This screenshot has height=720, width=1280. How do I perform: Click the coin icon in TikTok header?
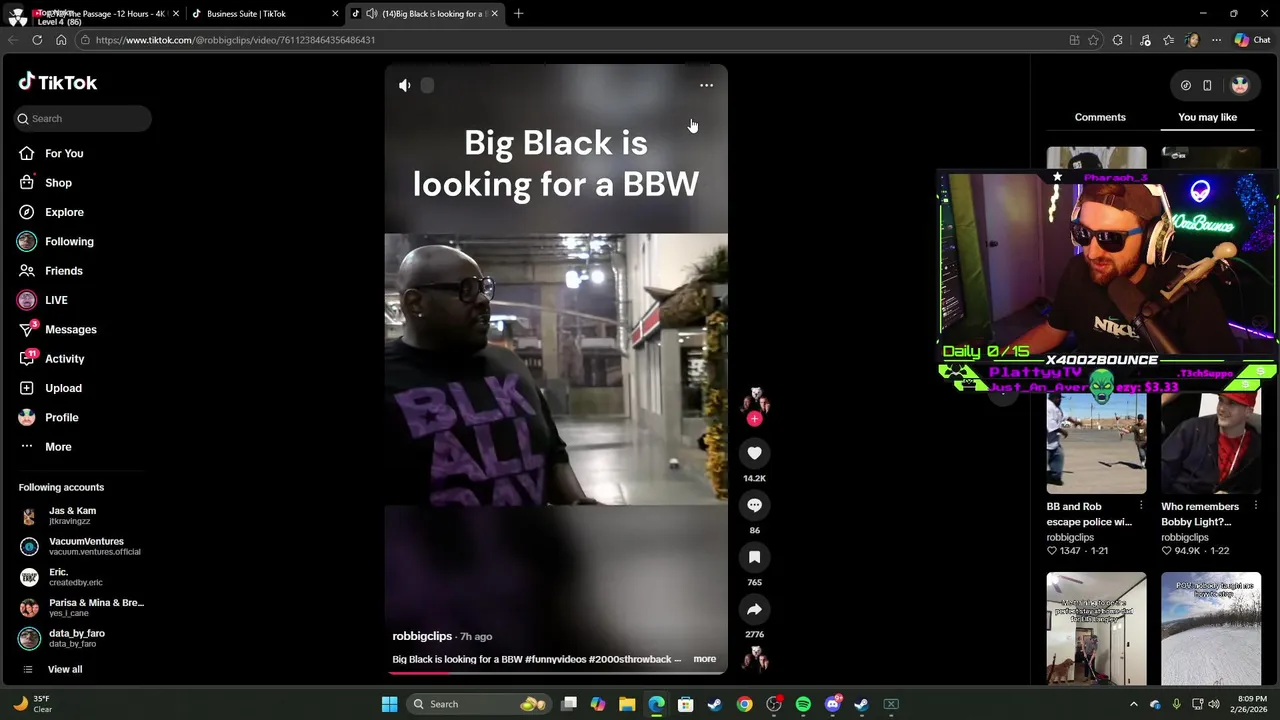(1185, 85)
